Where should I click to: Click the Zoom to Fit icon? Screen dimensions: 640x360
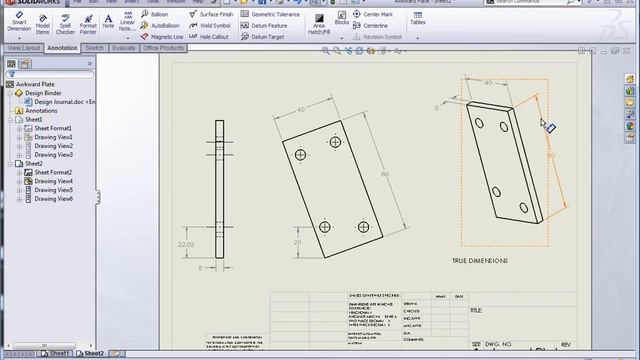click(325, 51)
